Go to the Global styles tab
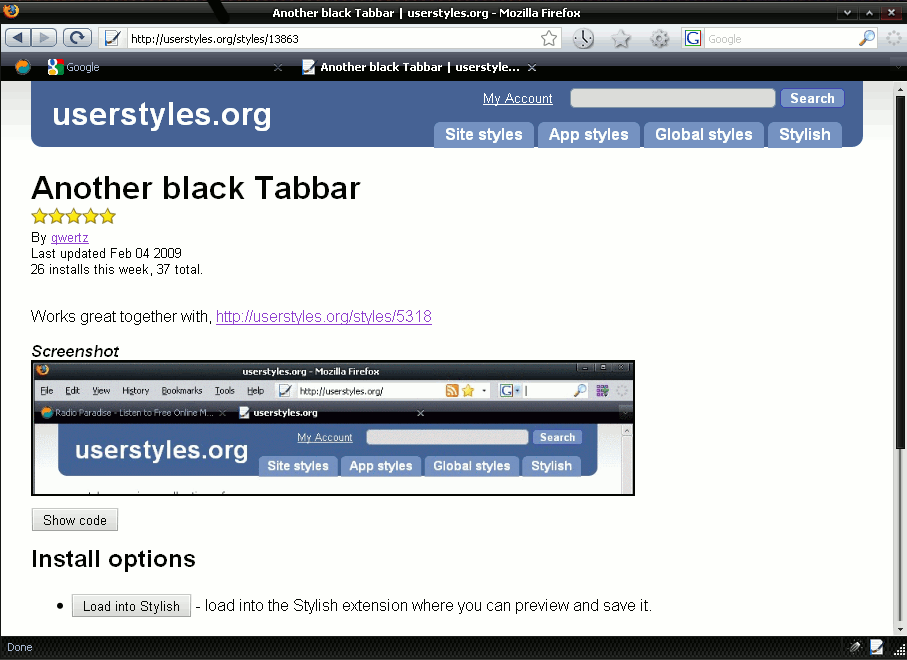This screenshot has height=660, width=907. pyautogui.click(x=703, y=134)
